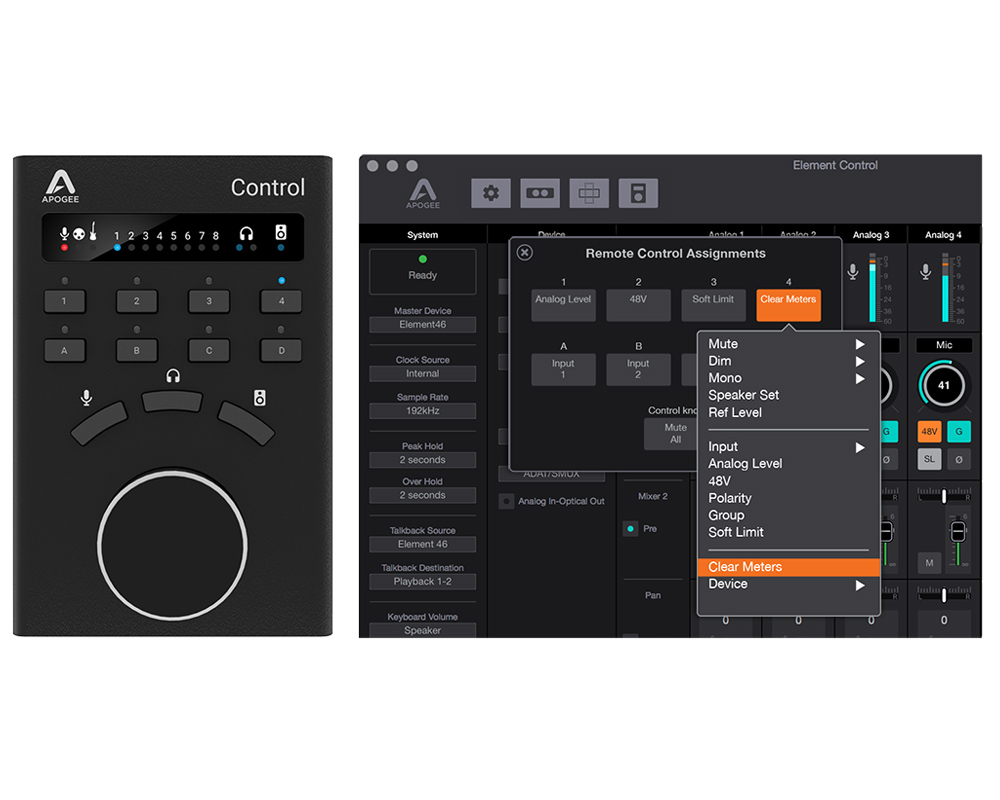Viewport: 1000px width, 800px height.
Task: Click the speaker icon on the Control remote display
Action: click(x=281, y=232)
